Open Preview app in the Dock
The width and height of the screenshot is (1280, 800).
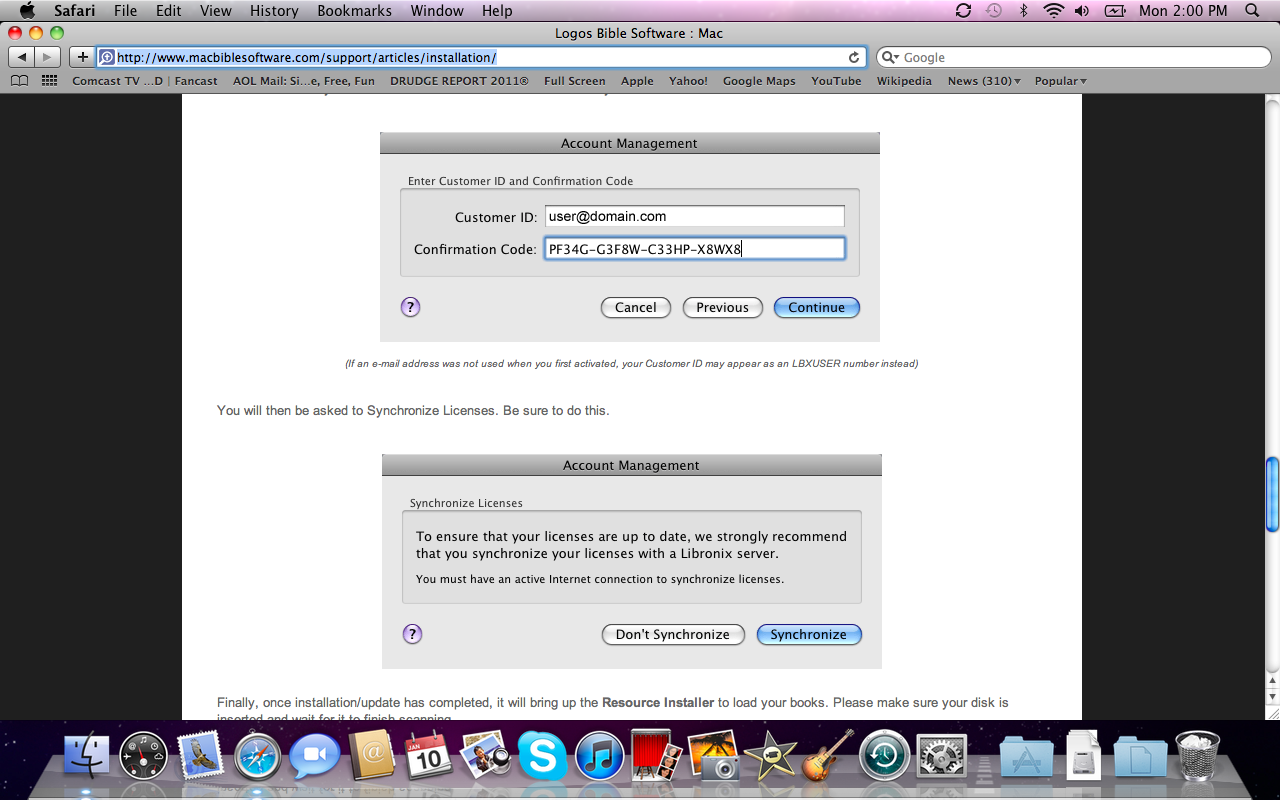486,755
